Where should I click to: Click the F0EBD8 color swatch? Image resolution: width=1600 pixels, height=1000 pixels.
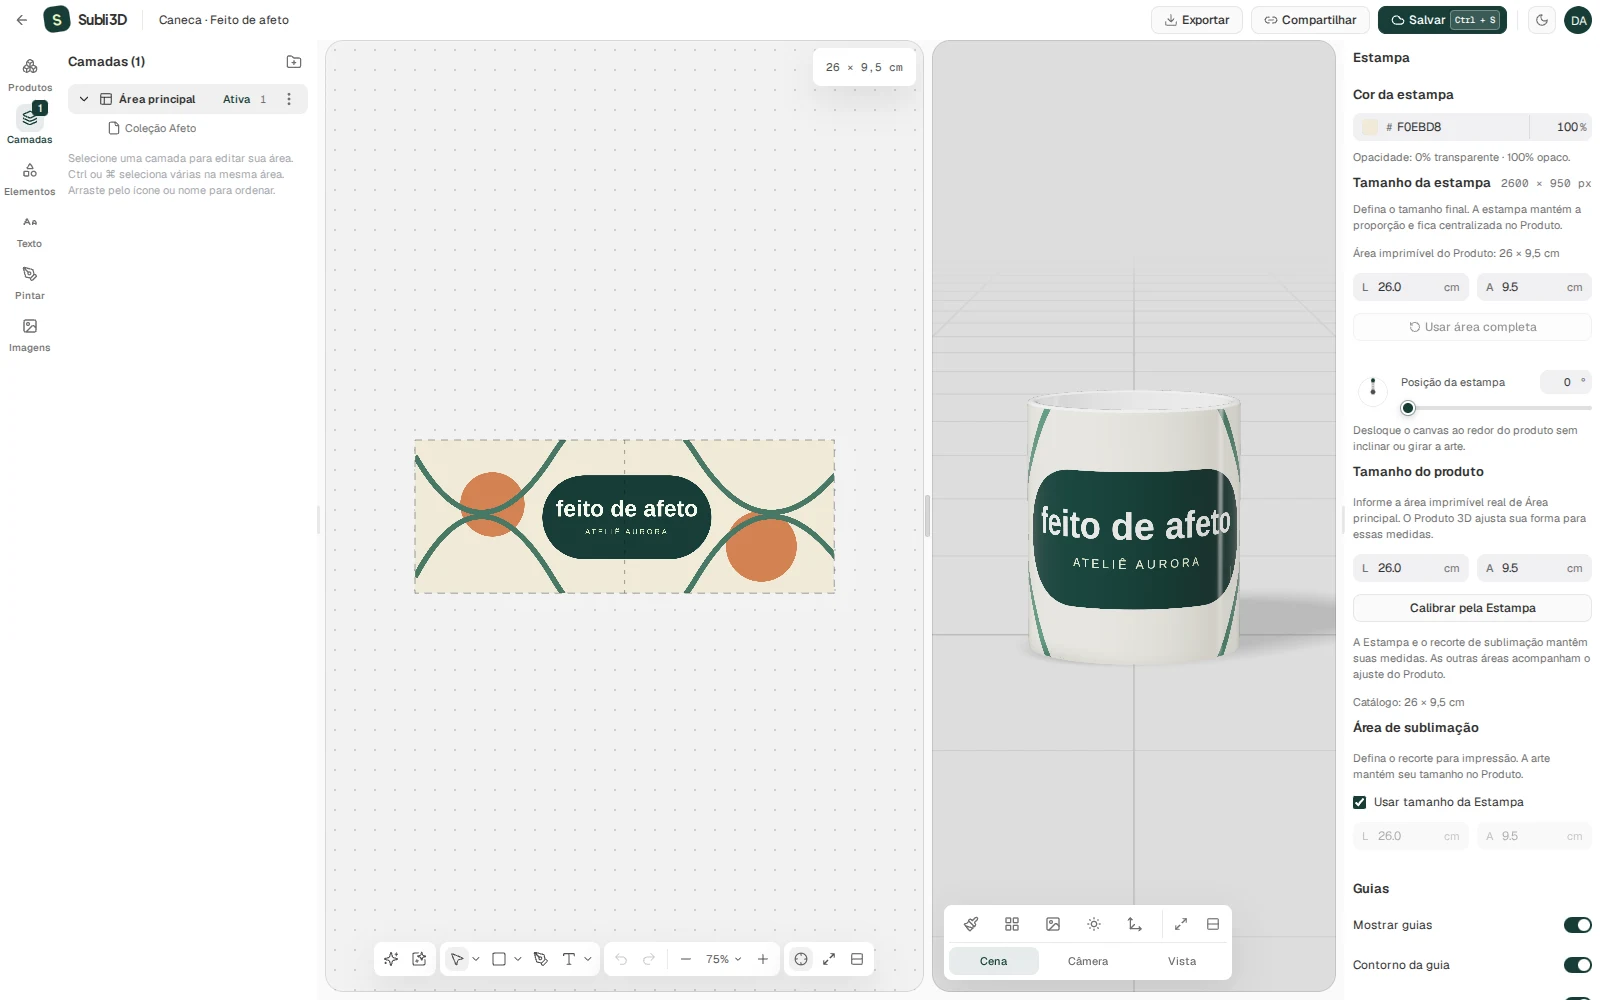coord(1370,127)
